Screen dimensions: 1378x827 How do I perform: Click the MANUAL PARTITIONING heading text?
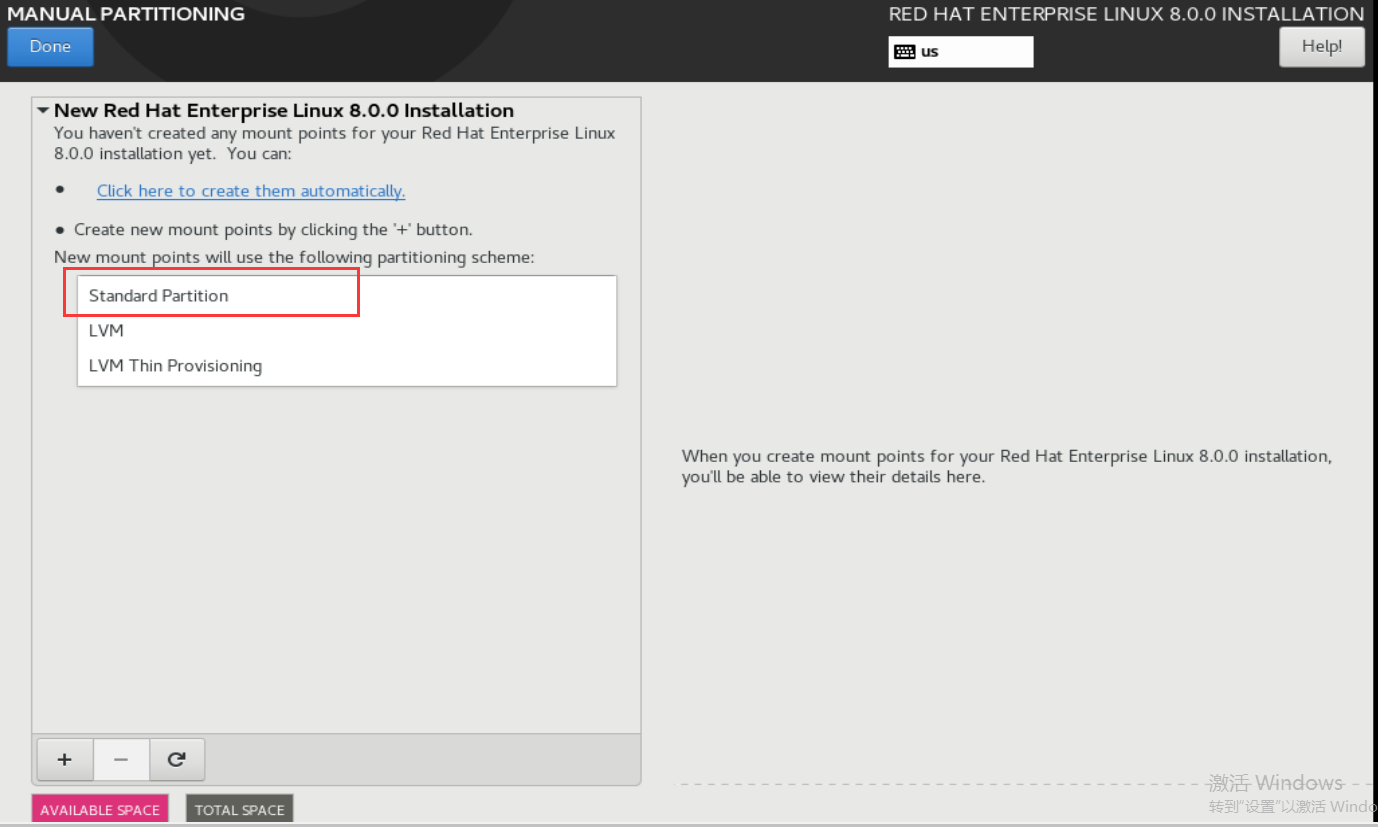click(126, 14)
